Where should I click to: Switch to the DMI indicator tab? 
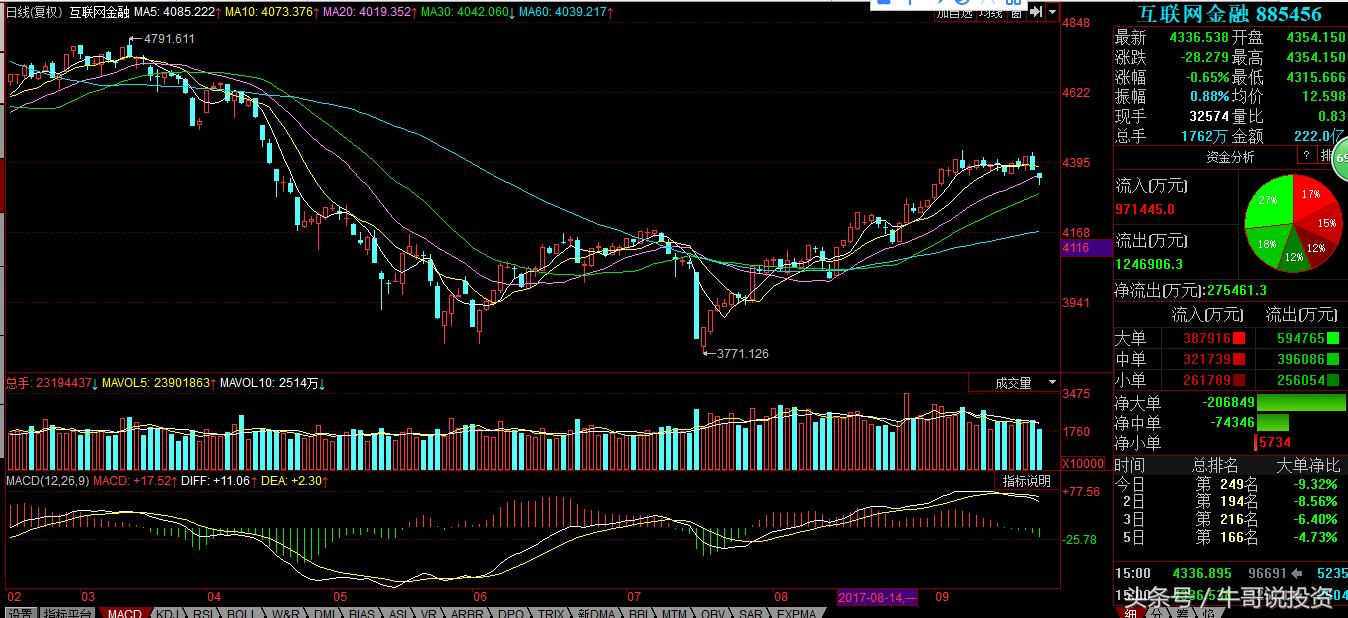326,612
